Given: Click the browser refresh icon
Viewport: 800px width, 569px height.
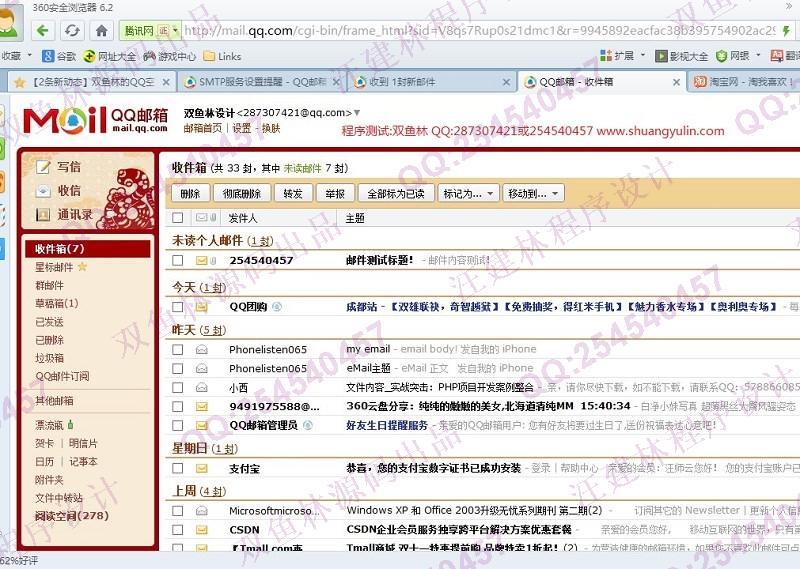Looking at the screenshot, I should click(x=73, y=30).
